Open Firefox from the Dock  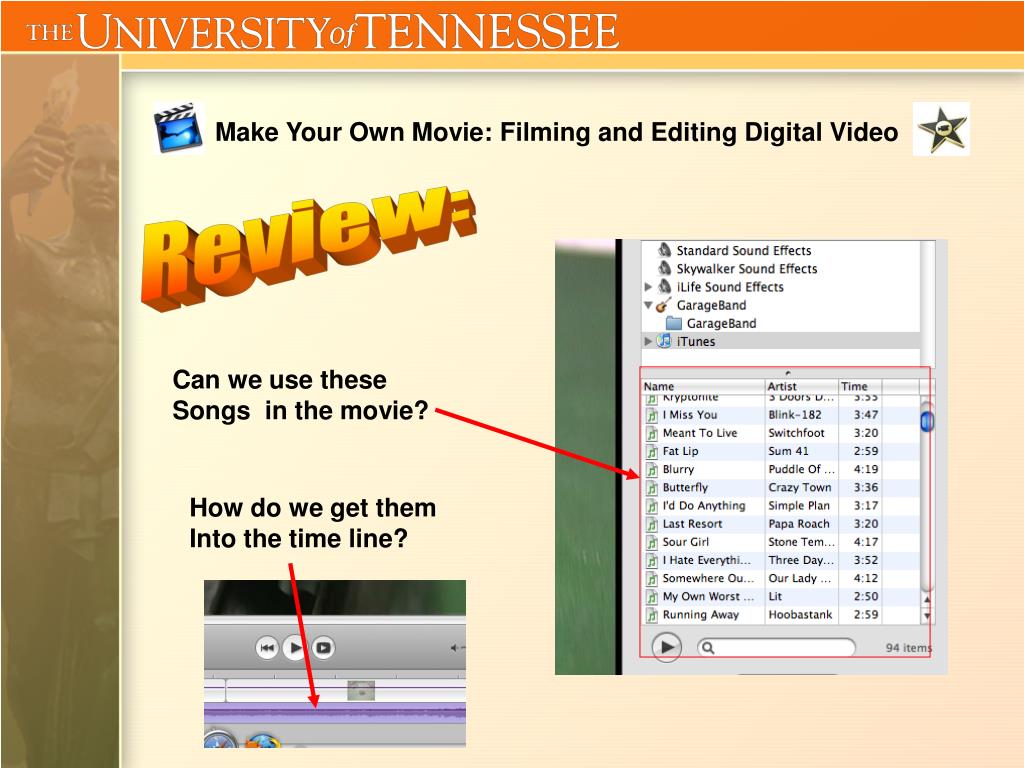[262, 741]
